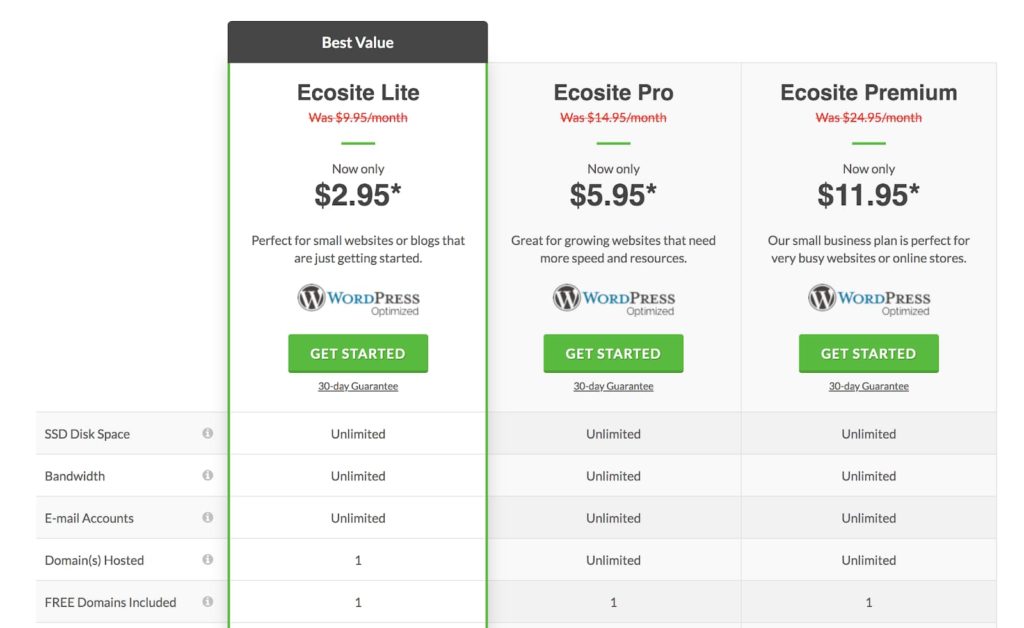
Task: Click the SSD Disk Space row label
Action: (x=87, y=434)
